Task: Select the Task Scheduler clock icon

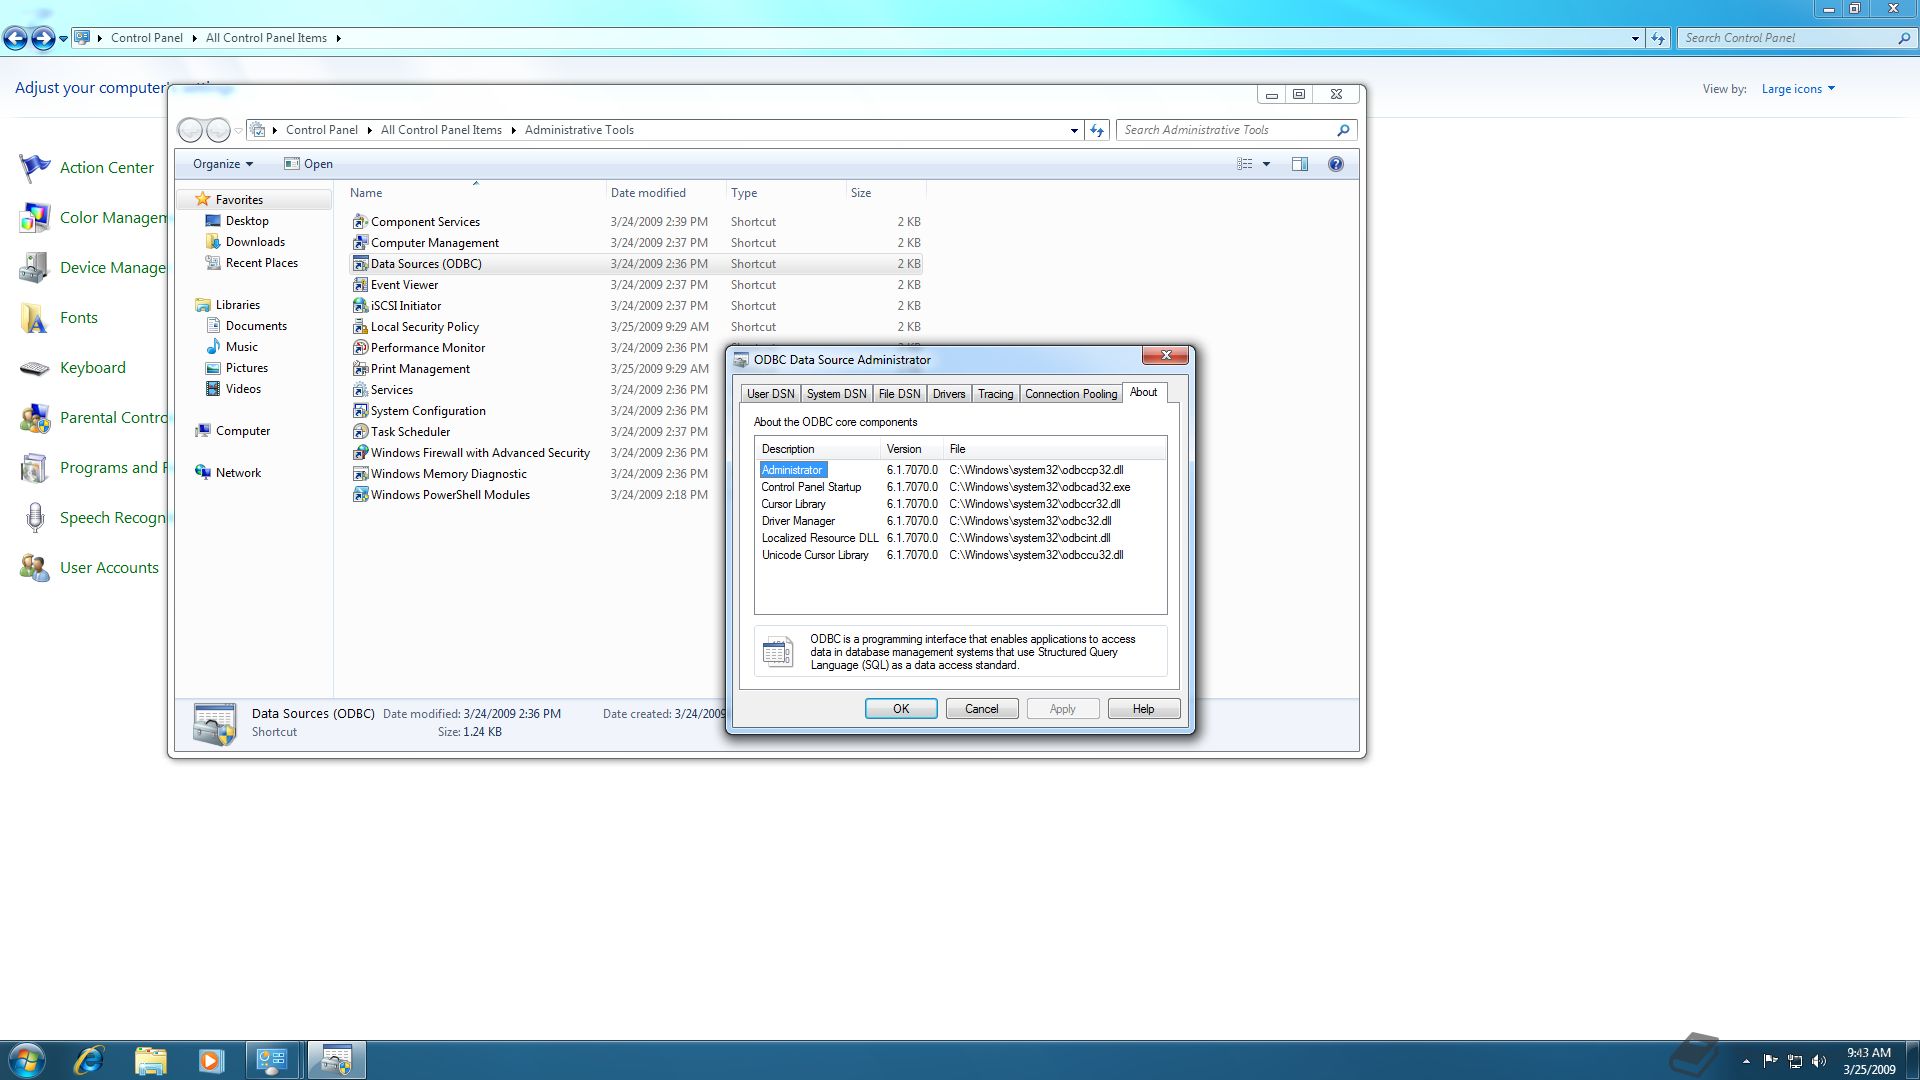Action: click(x=360, y=432)
